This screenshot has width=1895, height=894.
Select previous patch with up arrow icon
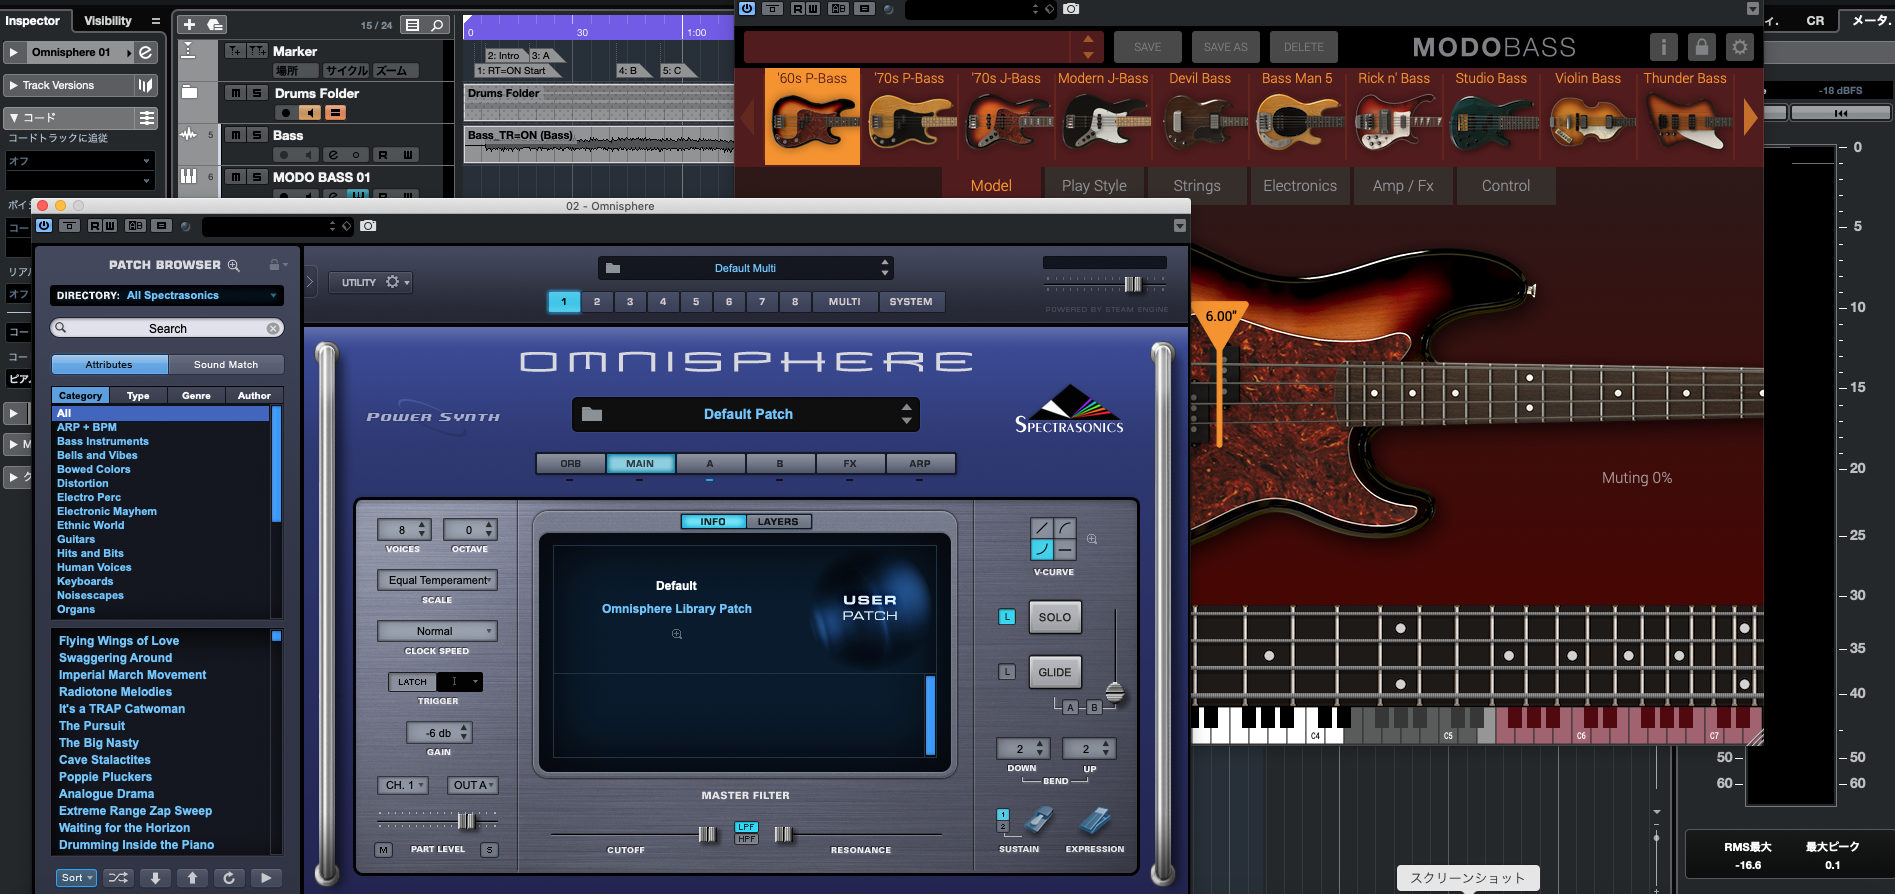[x=192, y=878]
